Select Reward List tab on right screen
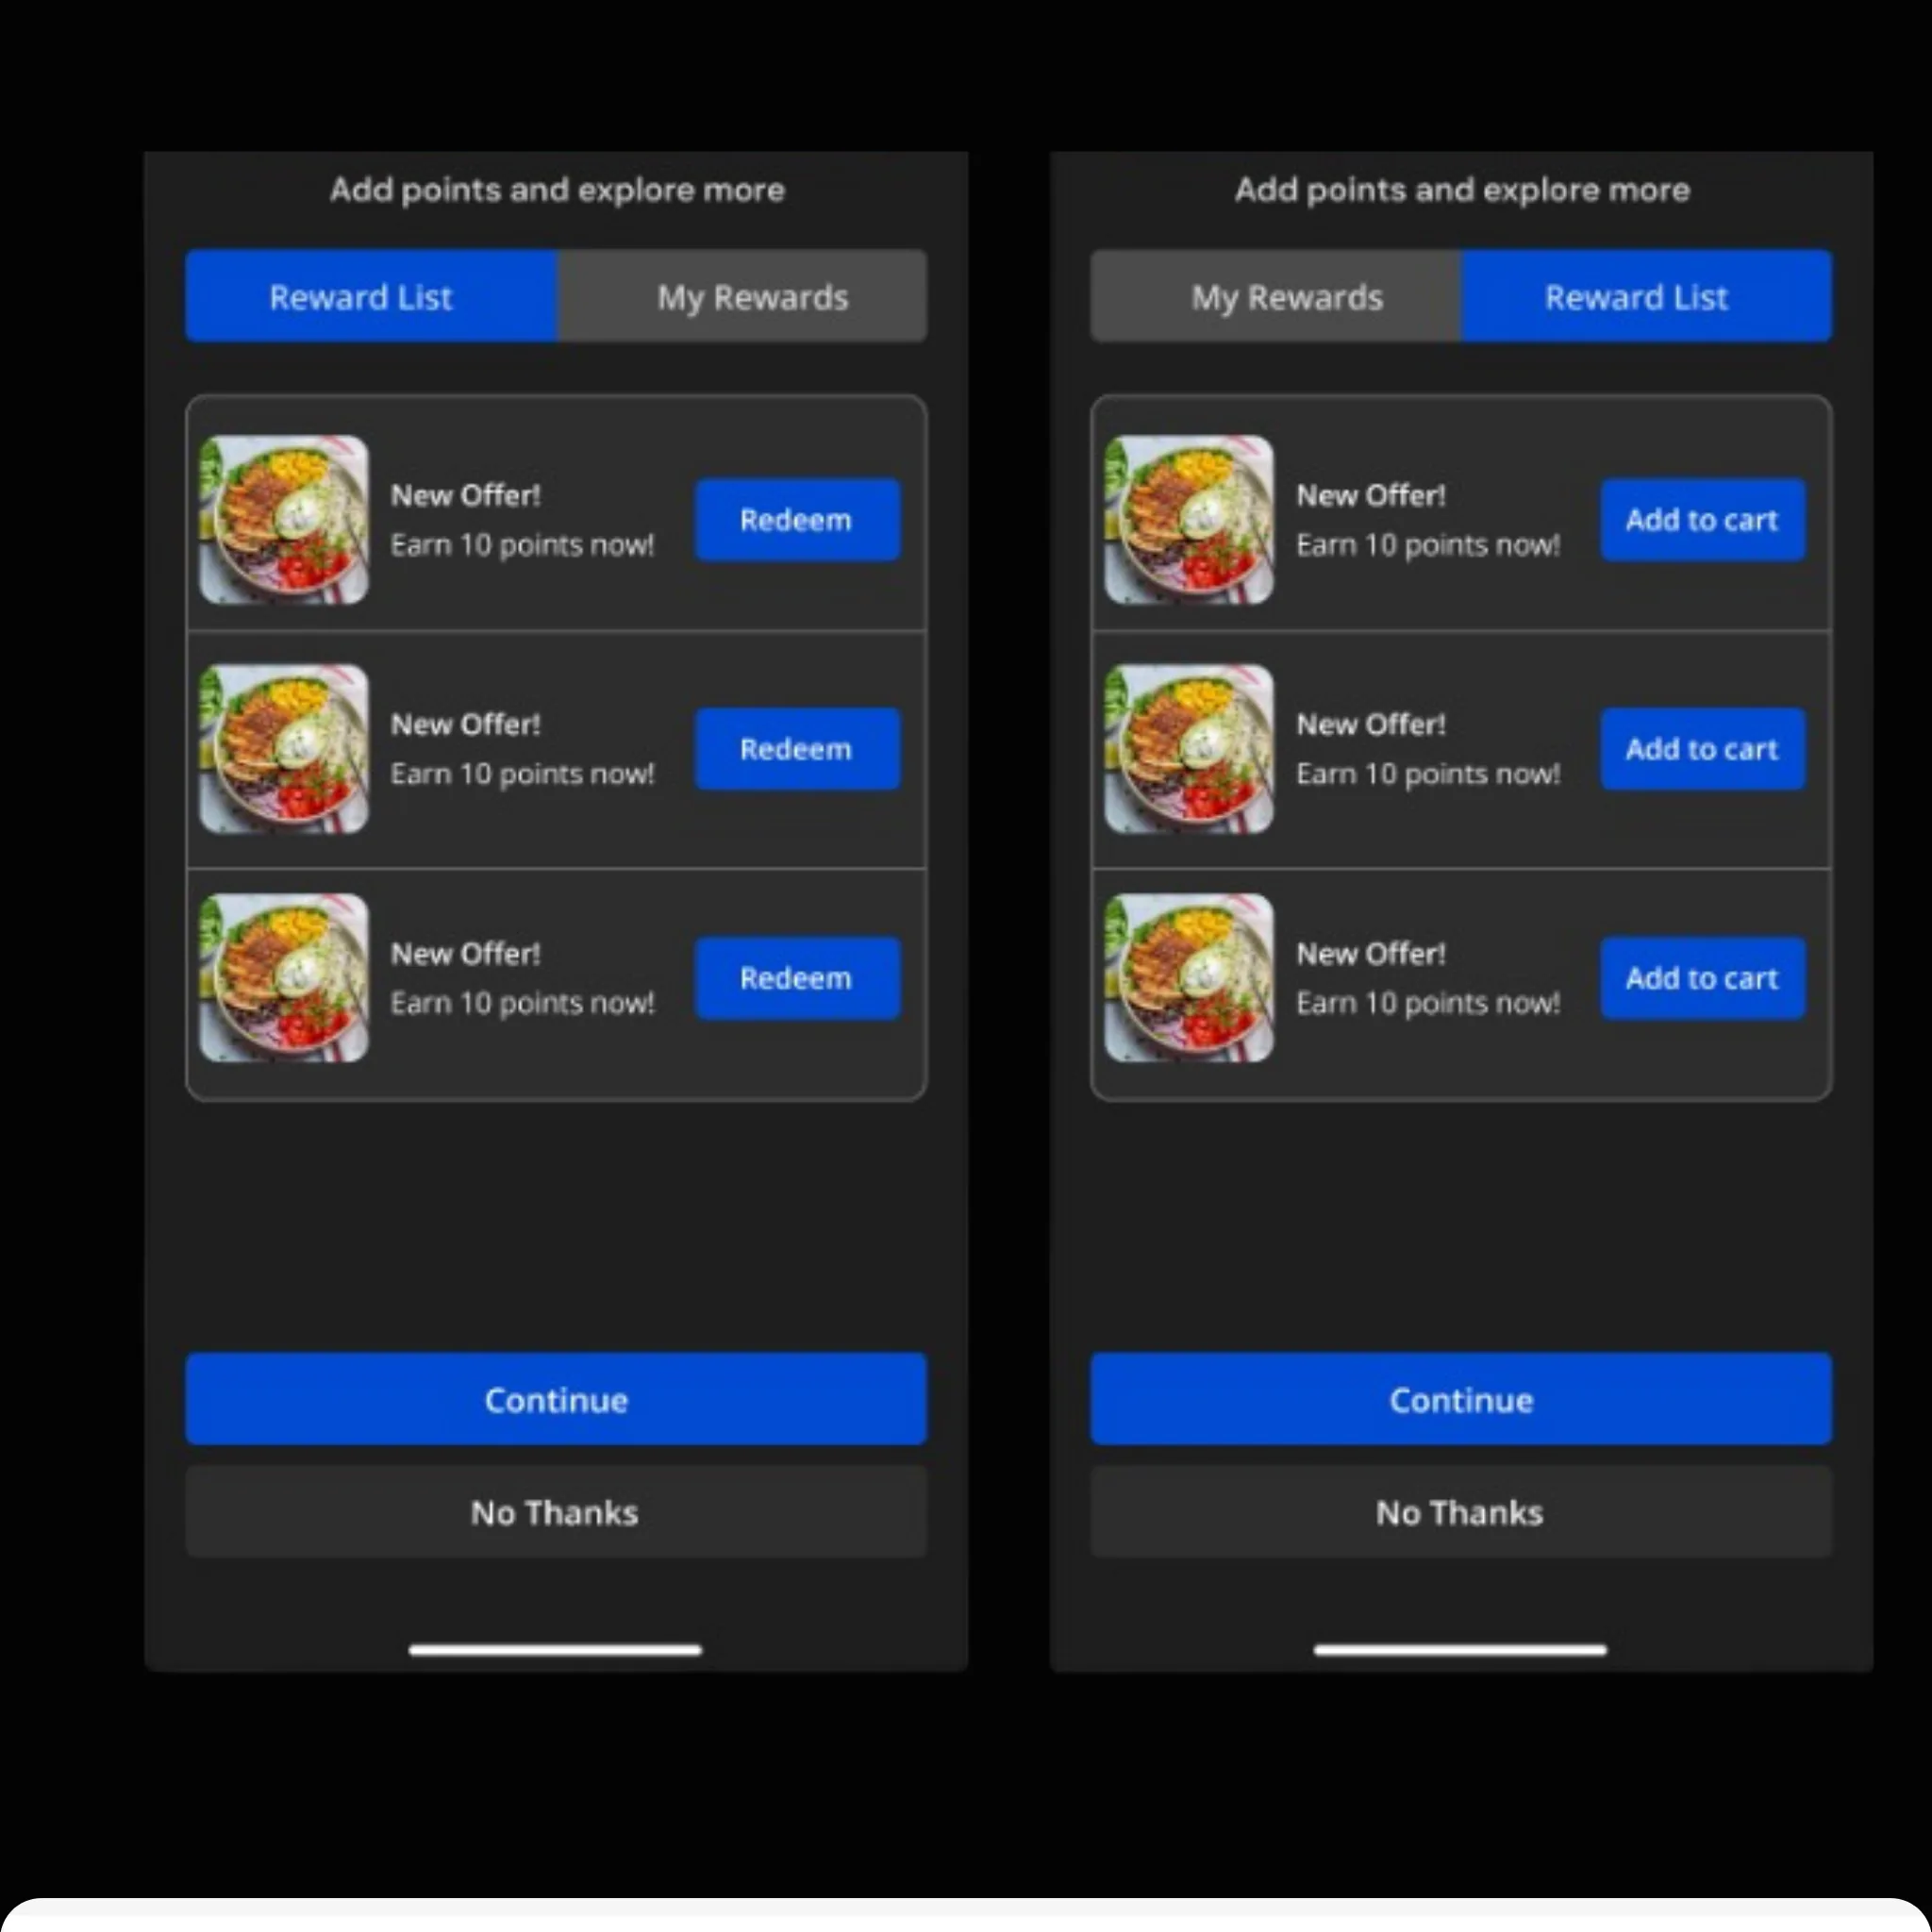 (1647, 296)
